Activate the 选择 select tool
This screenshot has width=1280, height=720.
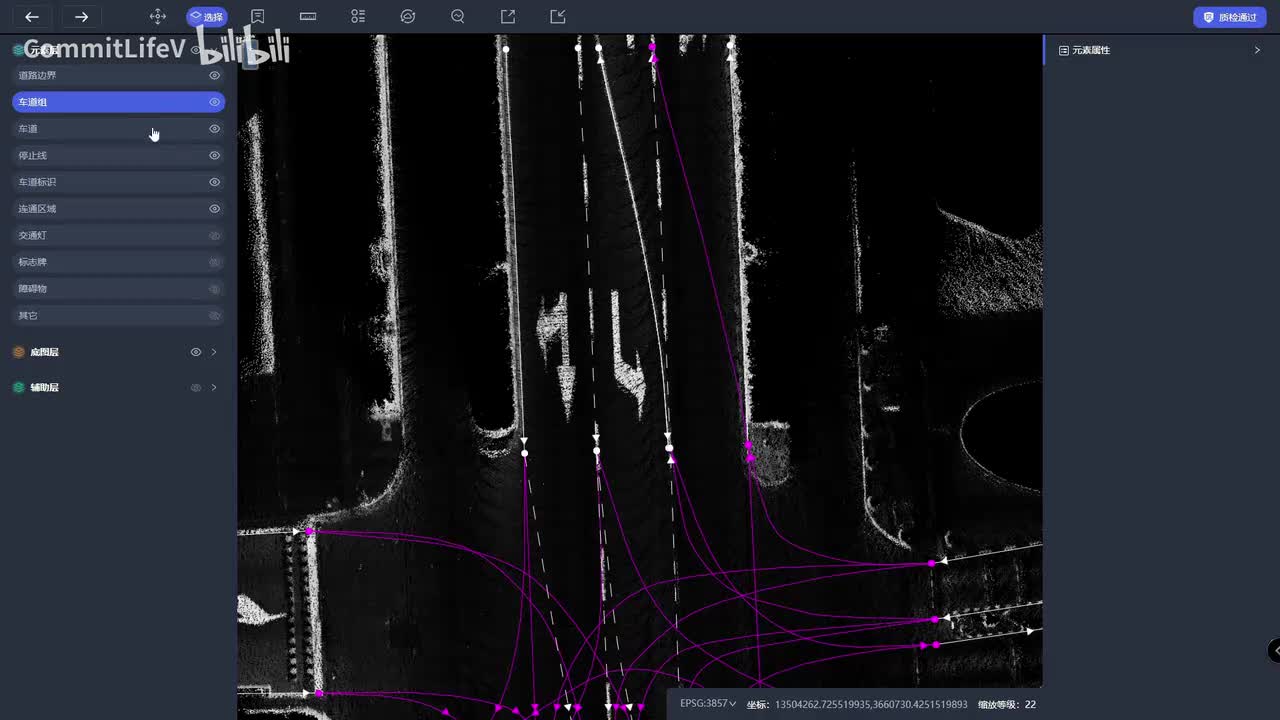(x=207, y=17)
